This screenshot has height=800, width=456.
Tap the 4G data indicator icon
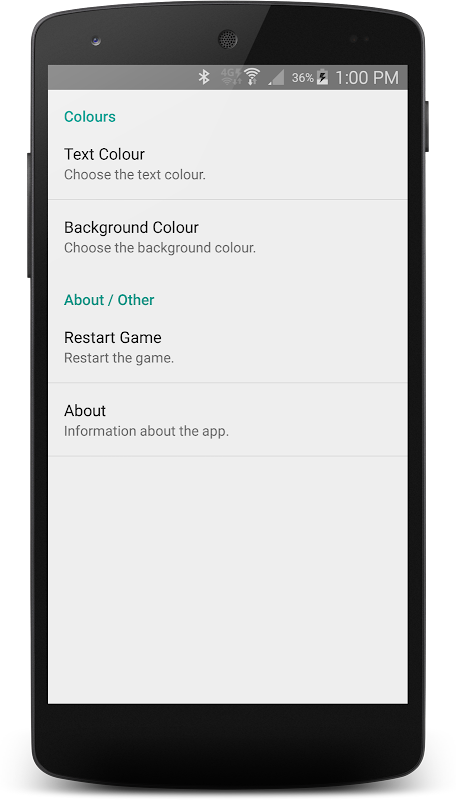[x=231, y=77]
